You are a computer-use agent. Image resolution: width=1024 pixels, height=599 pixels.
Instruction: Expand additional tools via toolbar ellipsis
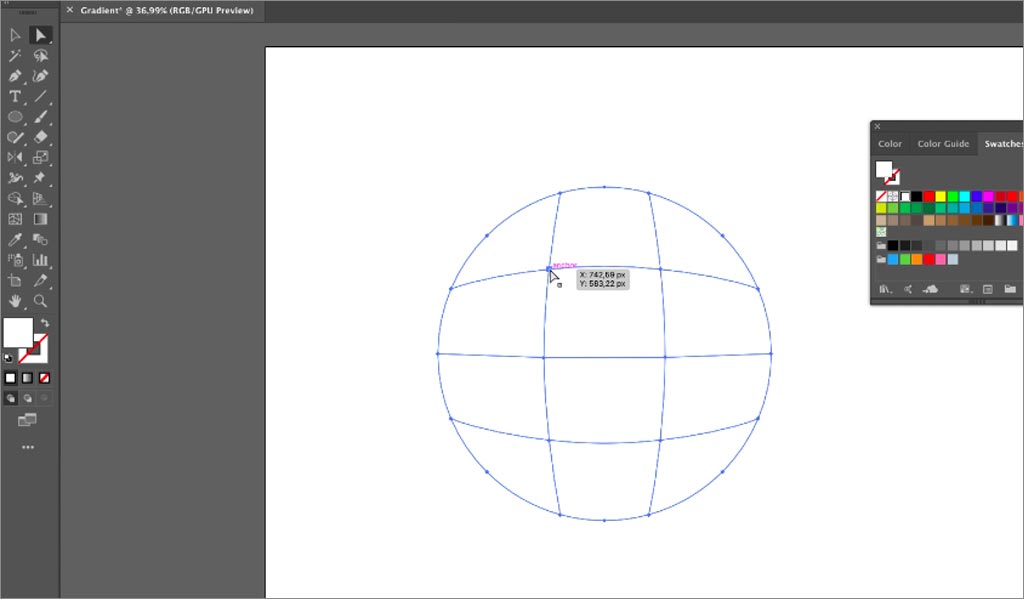[x=28, y=447]
